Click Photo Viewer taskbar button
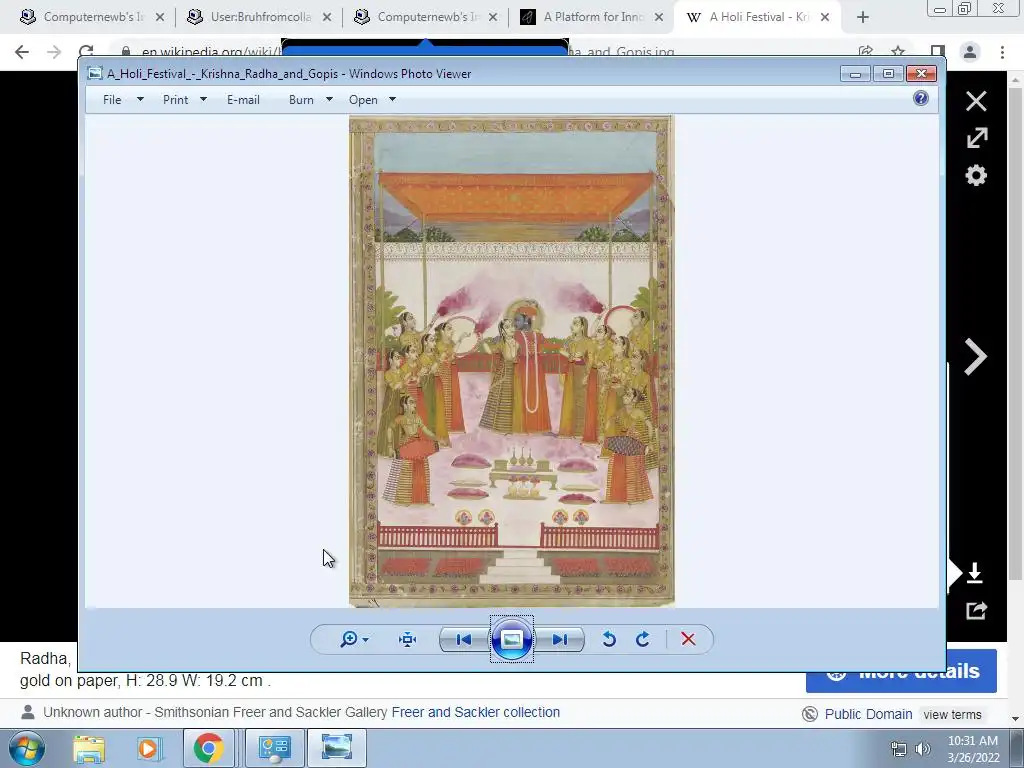 pyautogui.click(x=336, y=748)
